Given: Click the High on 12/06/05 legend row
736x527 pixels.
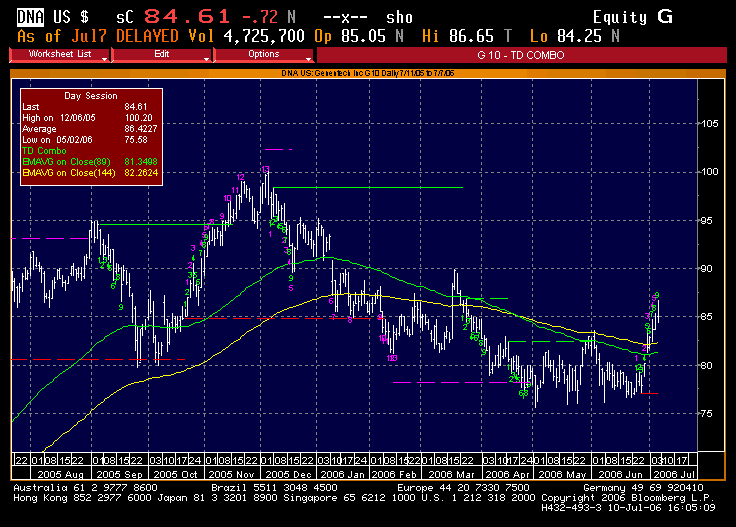Looking at the screenshot, I should point(90,118).
